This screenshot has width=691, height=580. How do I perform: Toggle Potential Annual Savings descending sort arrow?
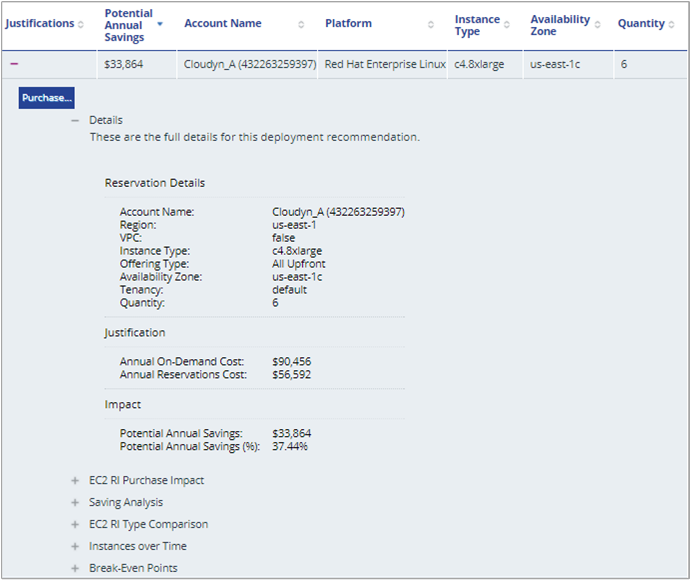click(x=160, y=24)
